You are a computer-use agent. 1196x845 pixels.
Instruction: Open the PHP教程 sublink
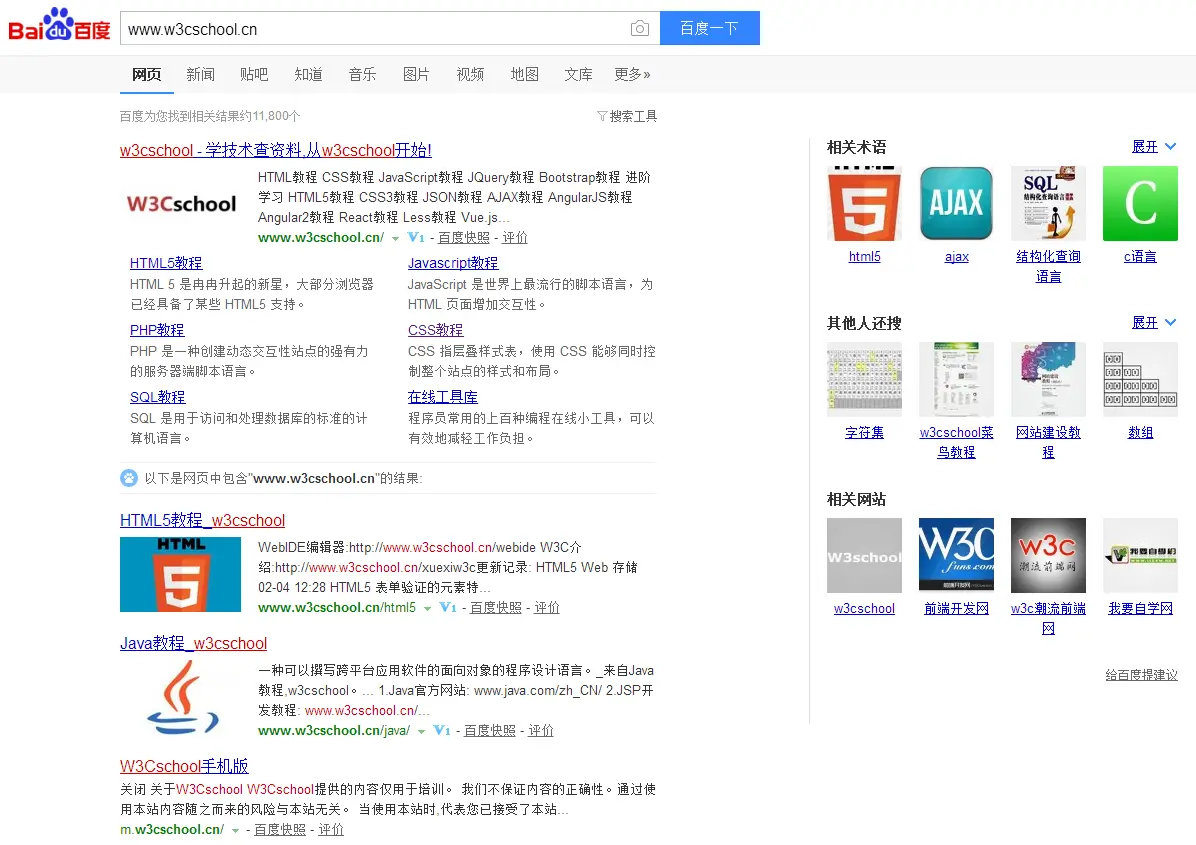pyautogui.click(x=157, y=330)
